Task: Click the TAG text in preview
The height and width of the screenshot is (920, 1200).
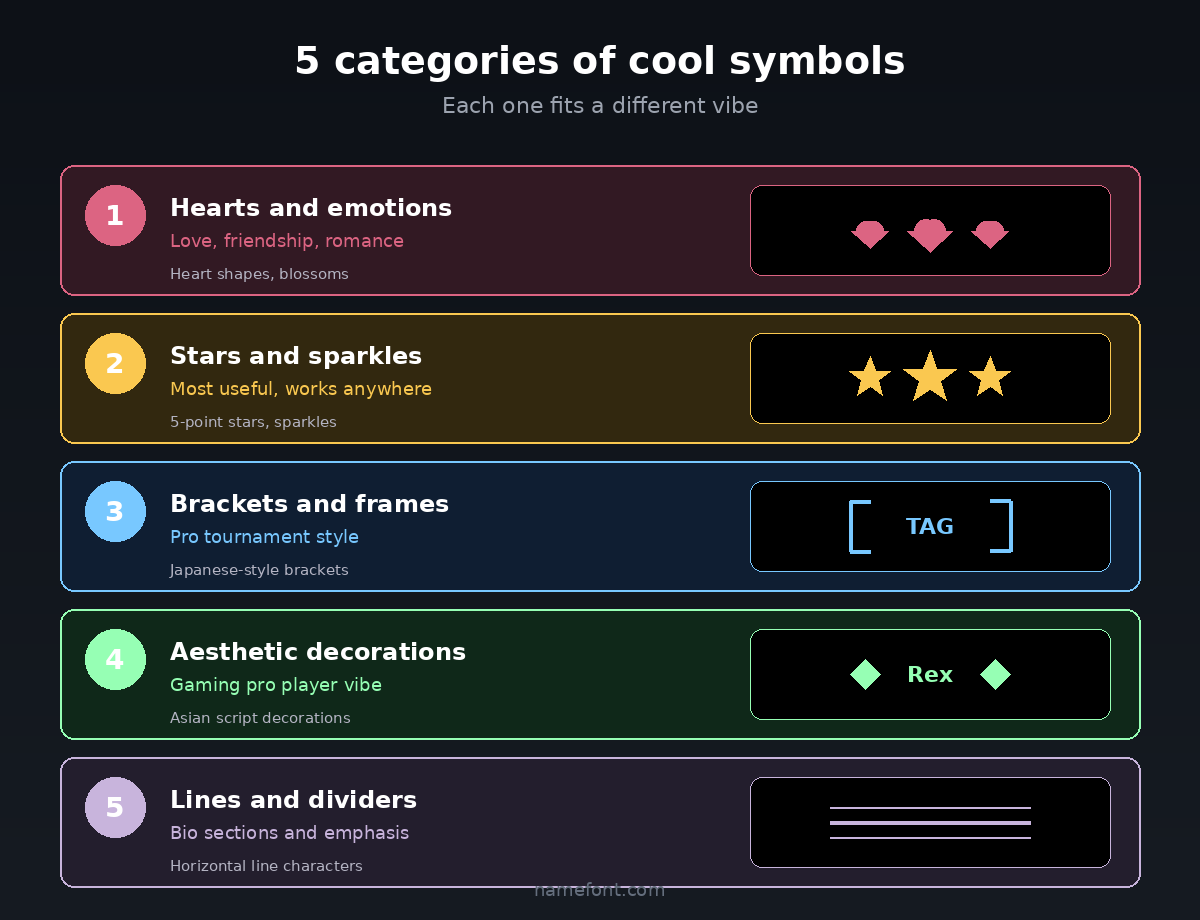Action: [x=930, y=526]
